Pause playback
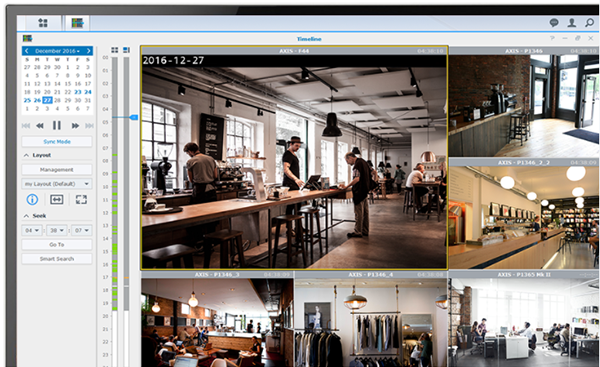 tap(57, 125)
